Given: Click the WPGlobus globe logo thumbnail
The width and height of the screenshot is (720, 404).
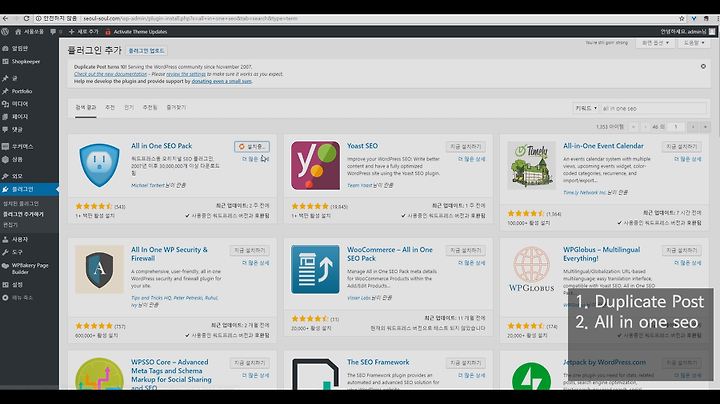Looking at the screenshot, I should click(531, 269).
